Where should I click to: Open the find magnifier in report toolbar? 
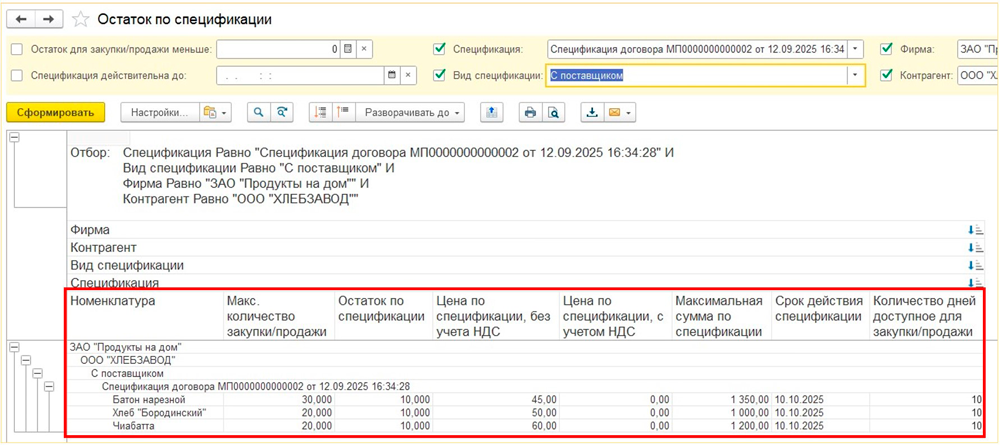(259, 113)
